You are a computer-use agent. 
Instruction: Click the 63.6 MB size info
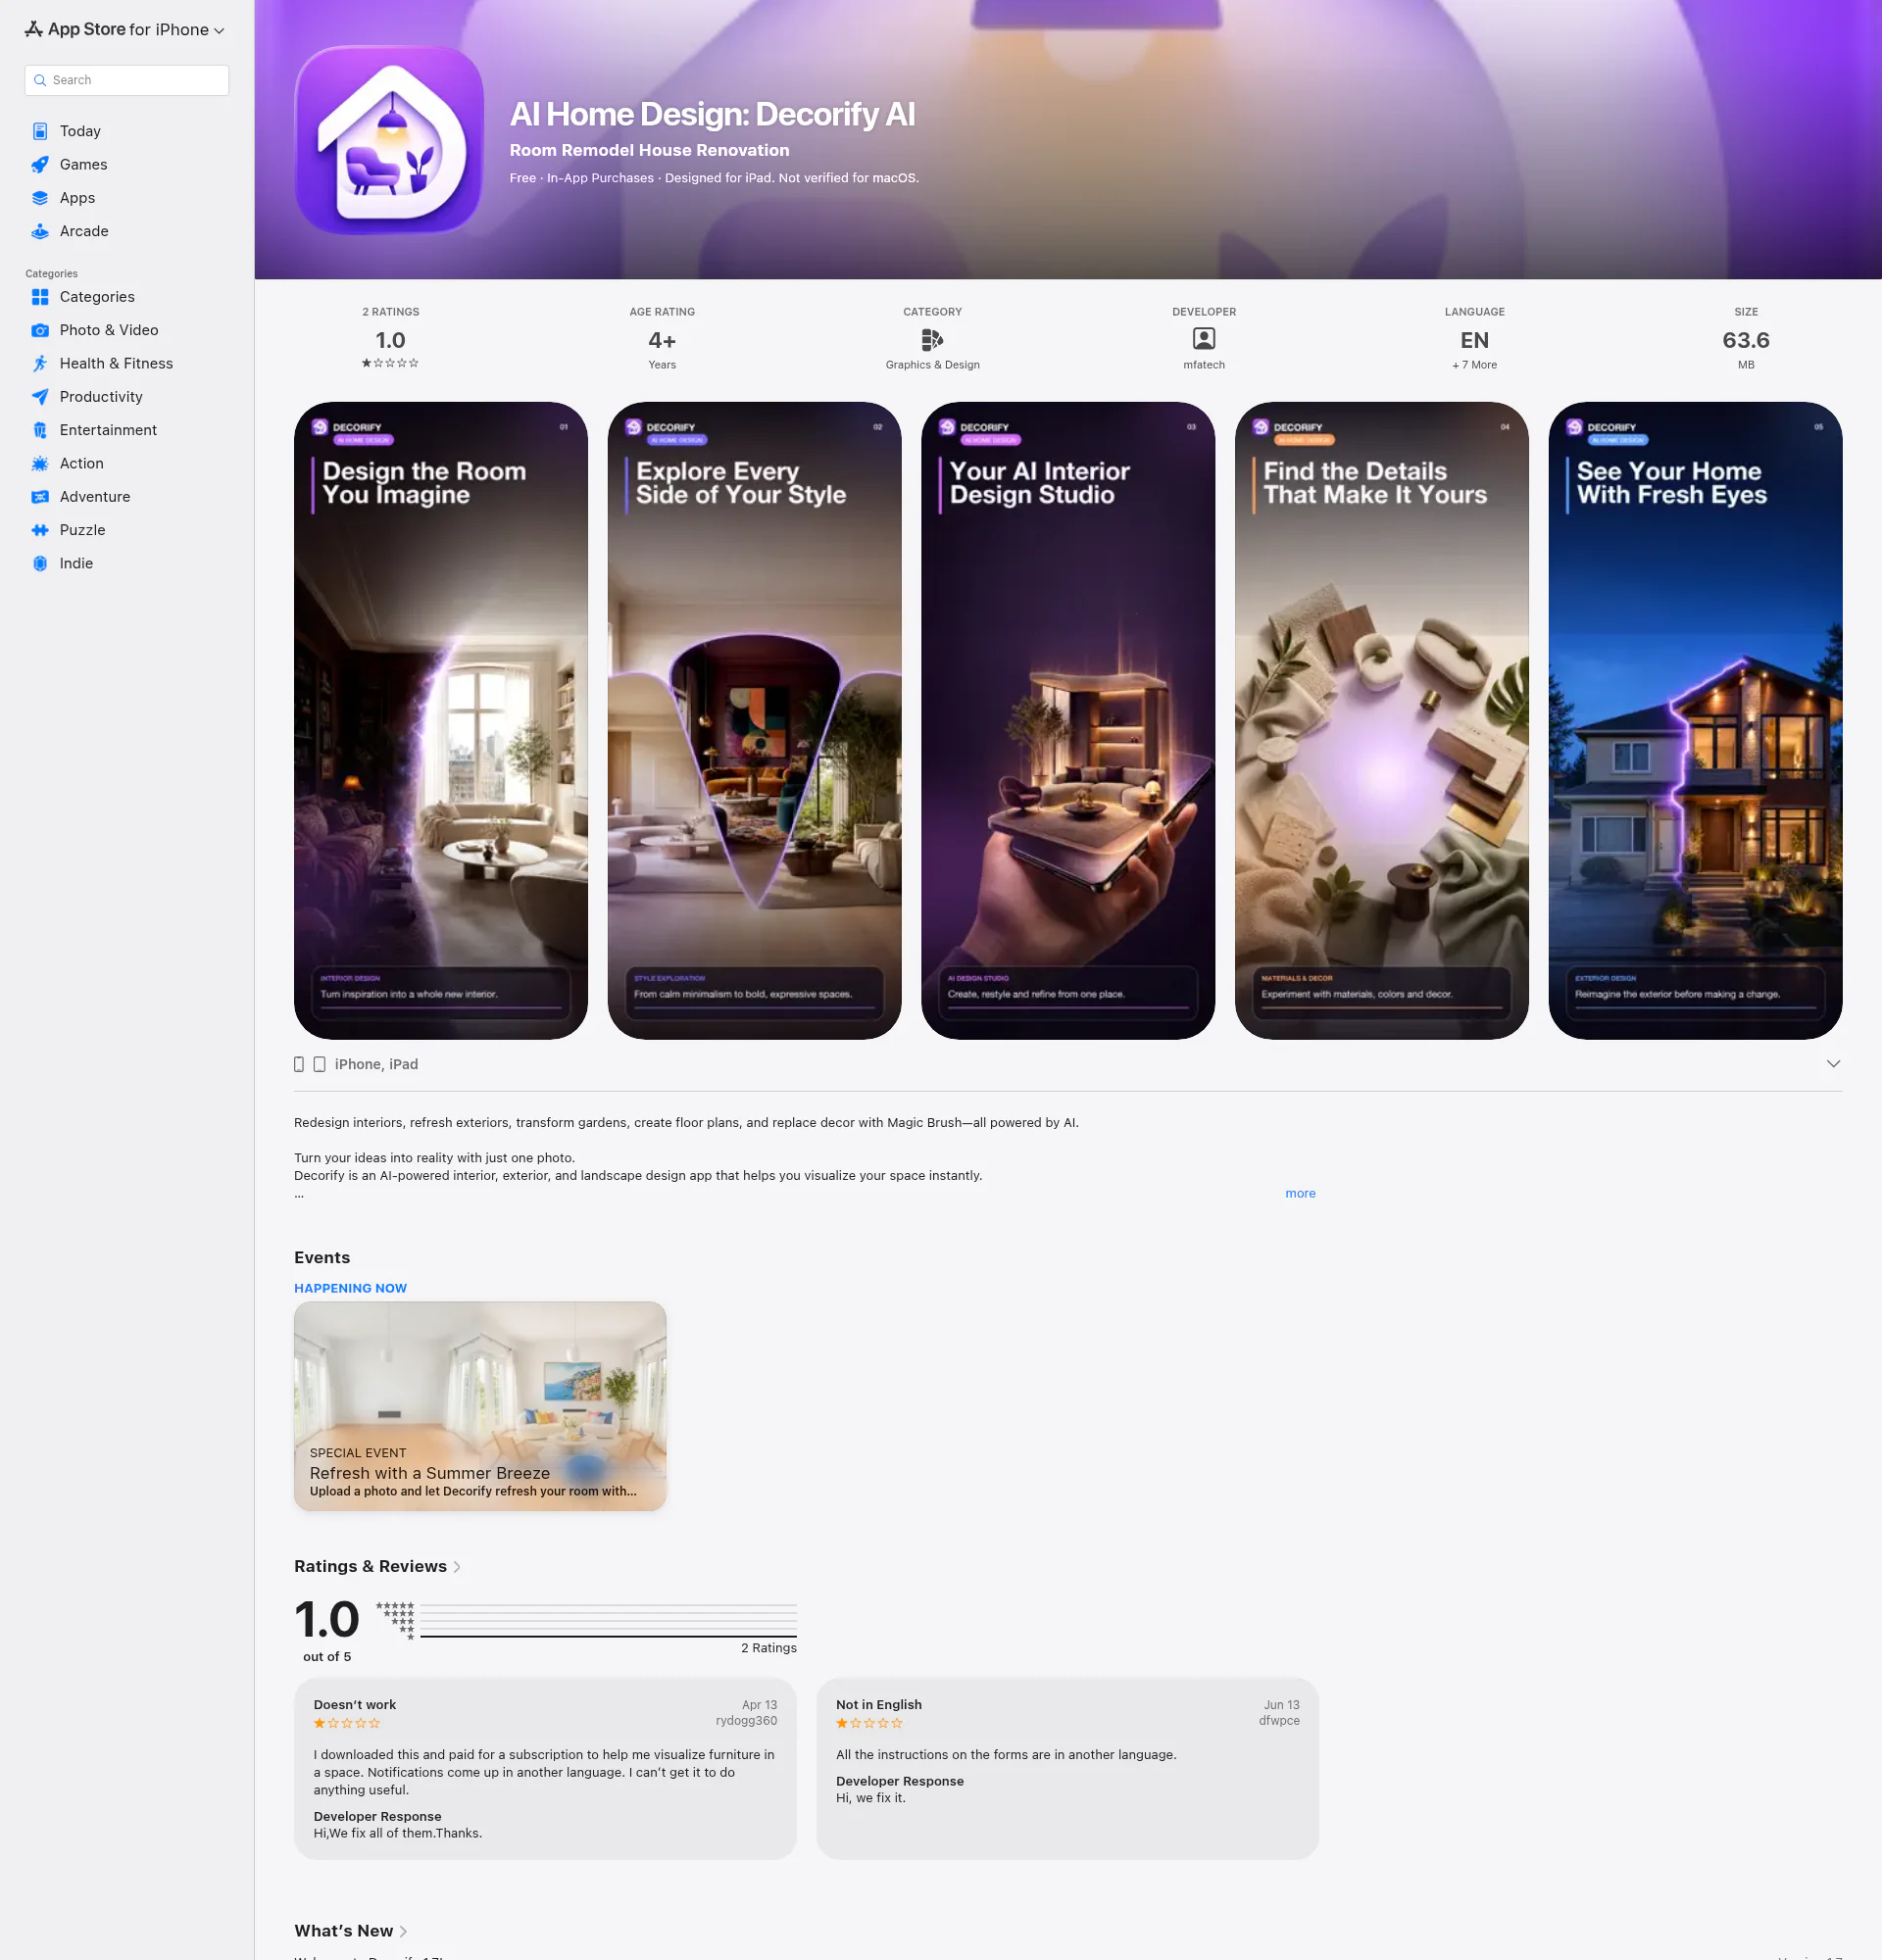1746,340
